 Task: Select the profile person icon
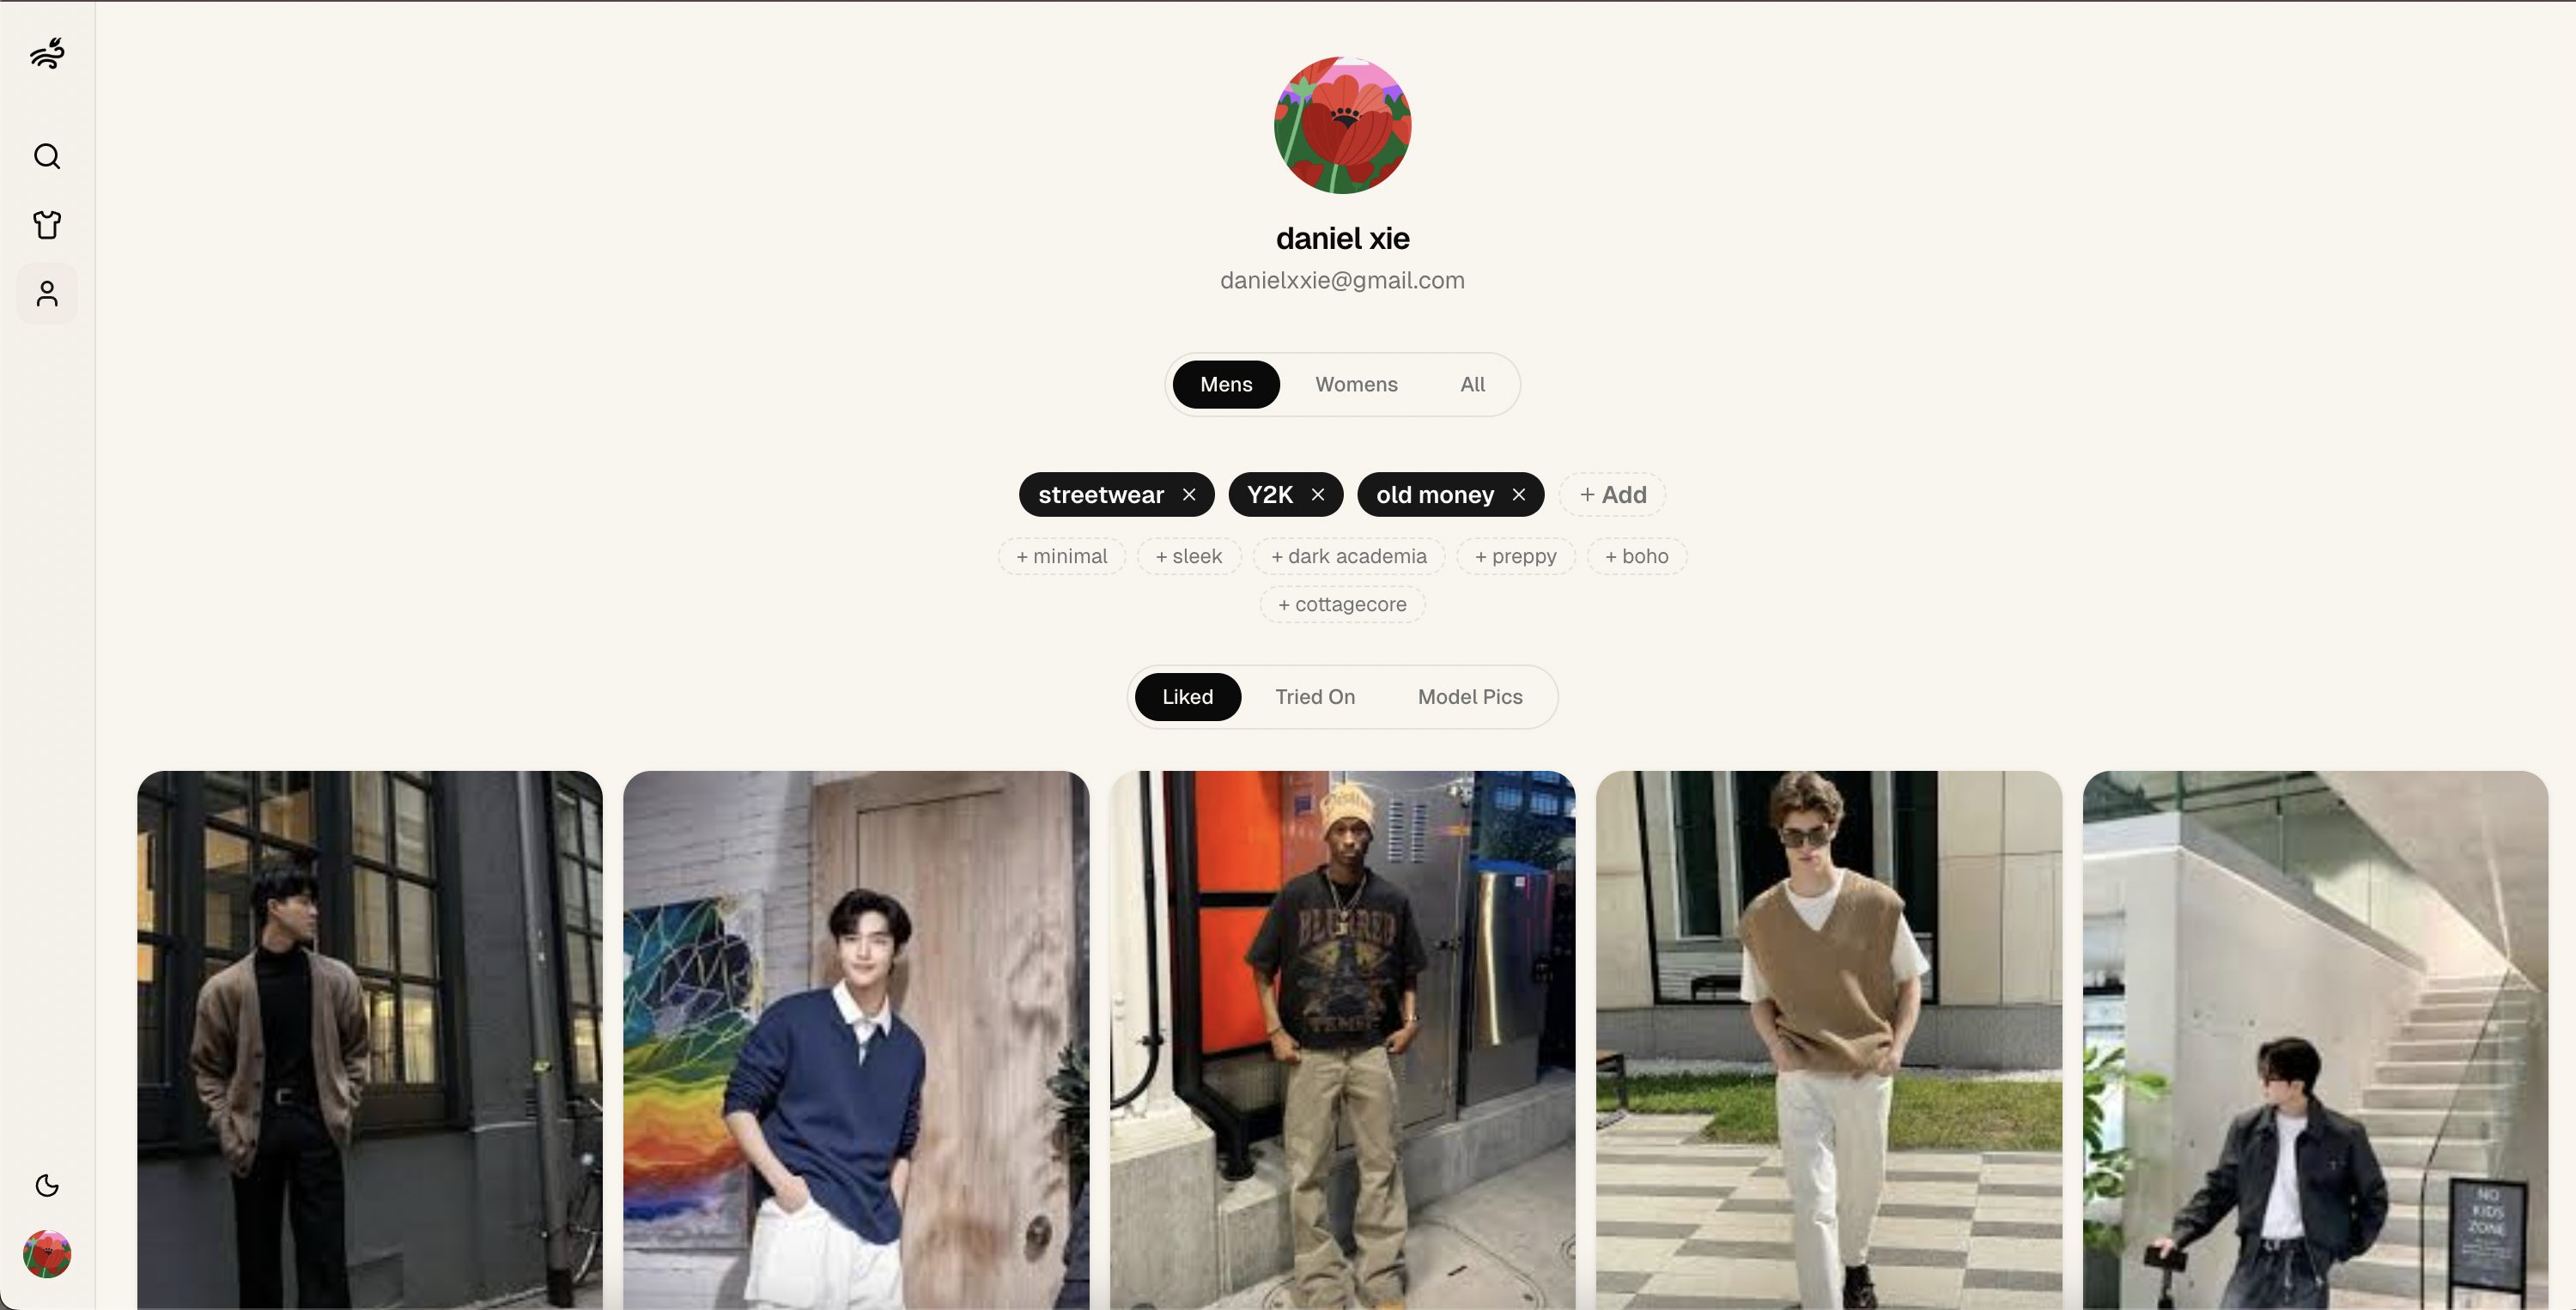(47, 293)
